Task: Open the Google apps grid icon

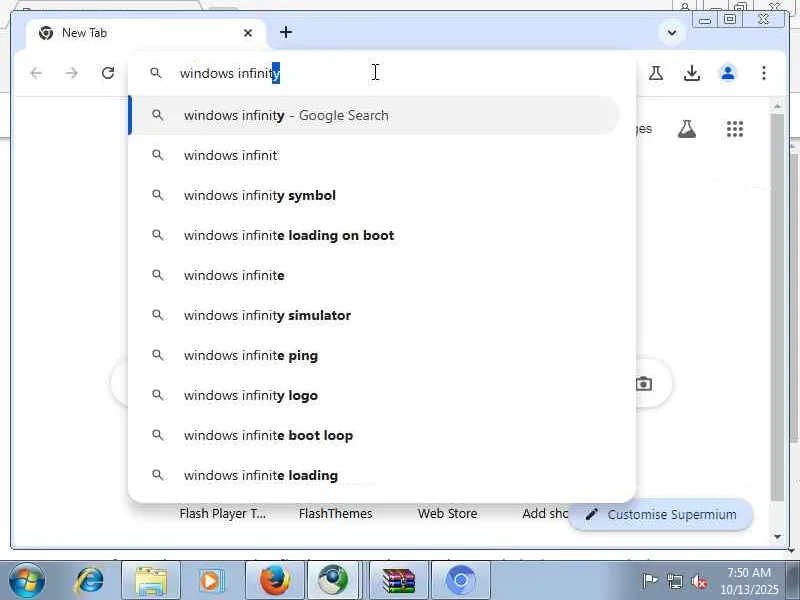Action: tap(735, 129)
